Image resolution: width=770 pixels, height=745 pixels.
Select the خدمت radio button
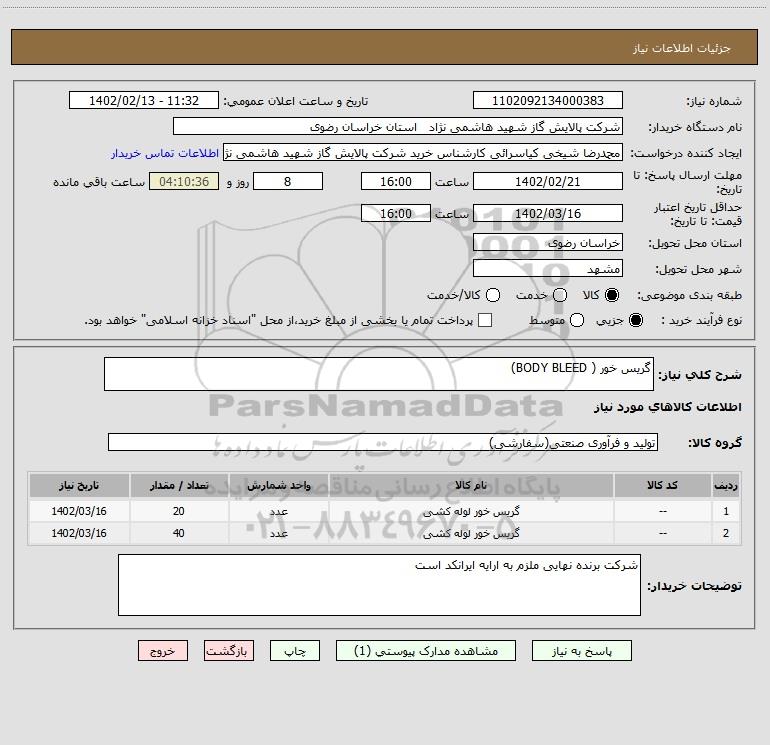pyautogui.click(x=560, y=295)
